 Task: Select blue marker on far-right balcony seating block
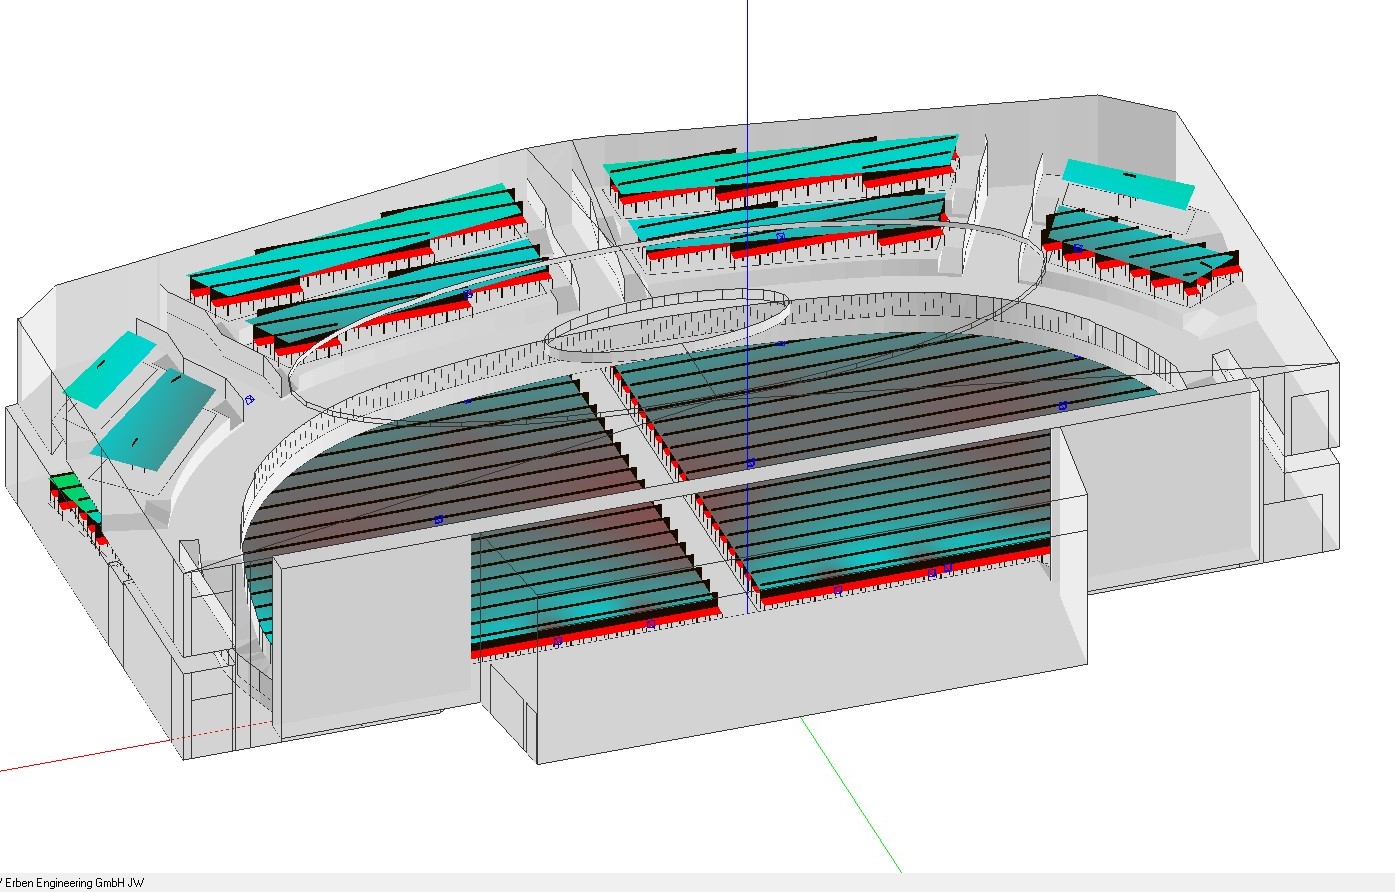[x=1078, y=247]
